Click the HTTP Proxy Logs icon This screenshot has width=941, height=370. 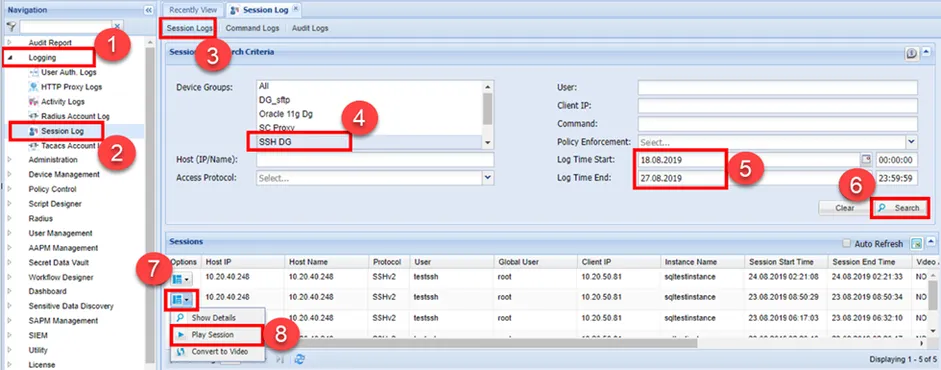pyautogui.click(x=34, y=87)
